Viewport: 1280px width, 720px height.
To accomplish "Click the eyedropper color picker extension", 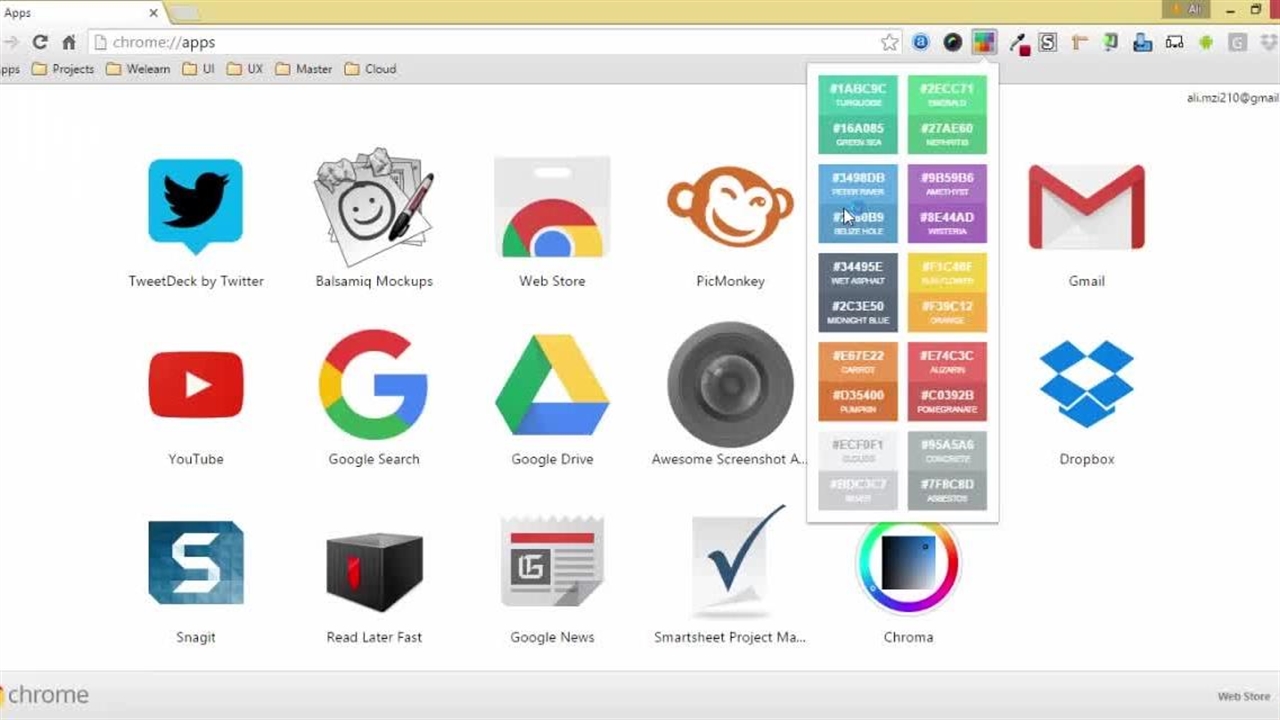I will 1018,43.
